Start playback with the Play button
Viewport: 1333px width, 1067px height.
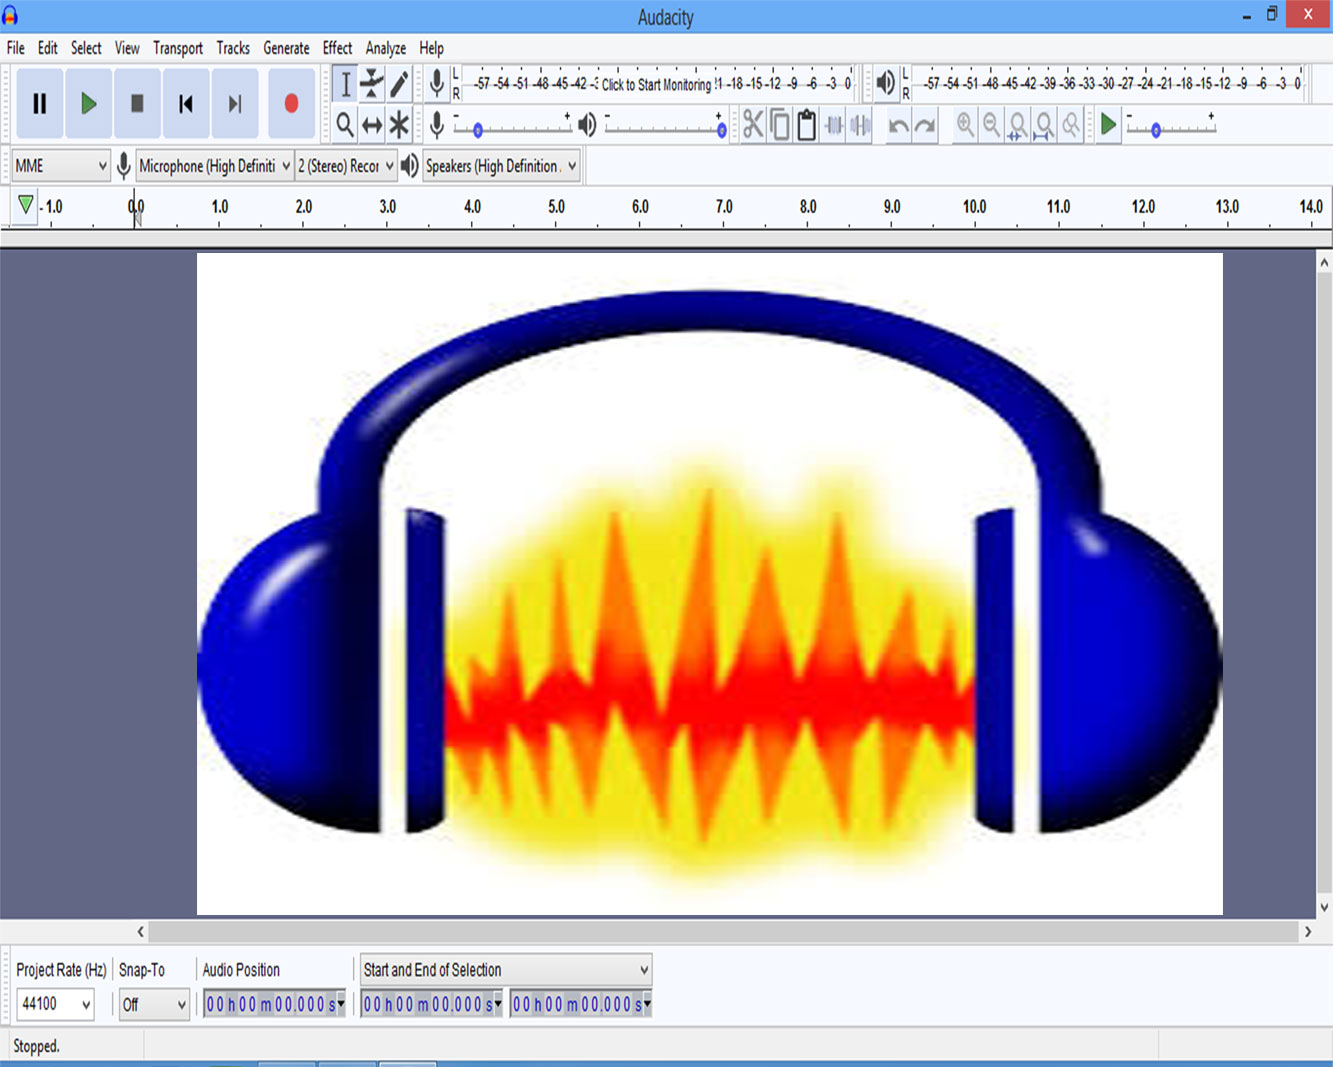88,103
